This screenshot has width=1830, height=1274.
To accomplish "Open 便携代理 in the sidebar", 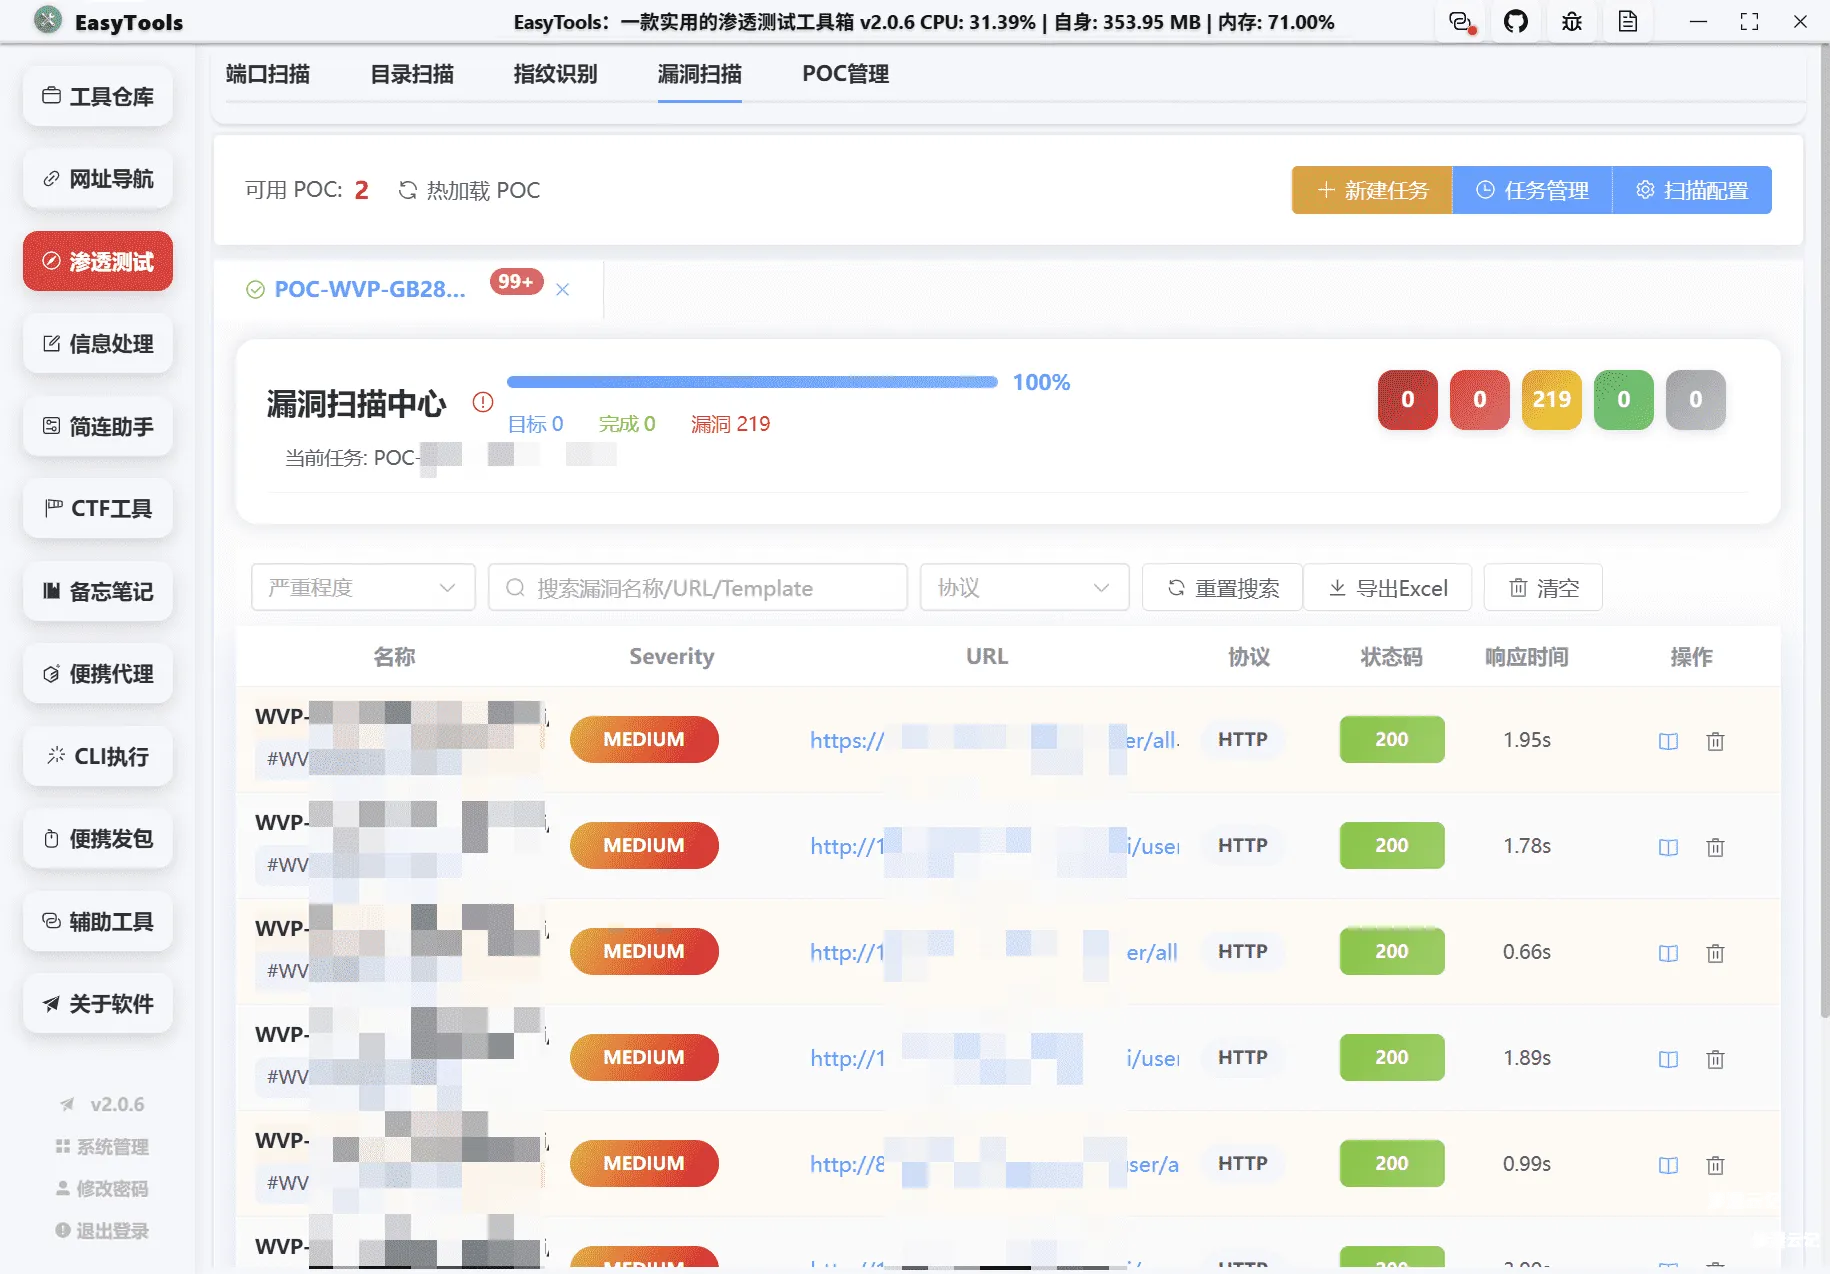I will coord(97,674).
